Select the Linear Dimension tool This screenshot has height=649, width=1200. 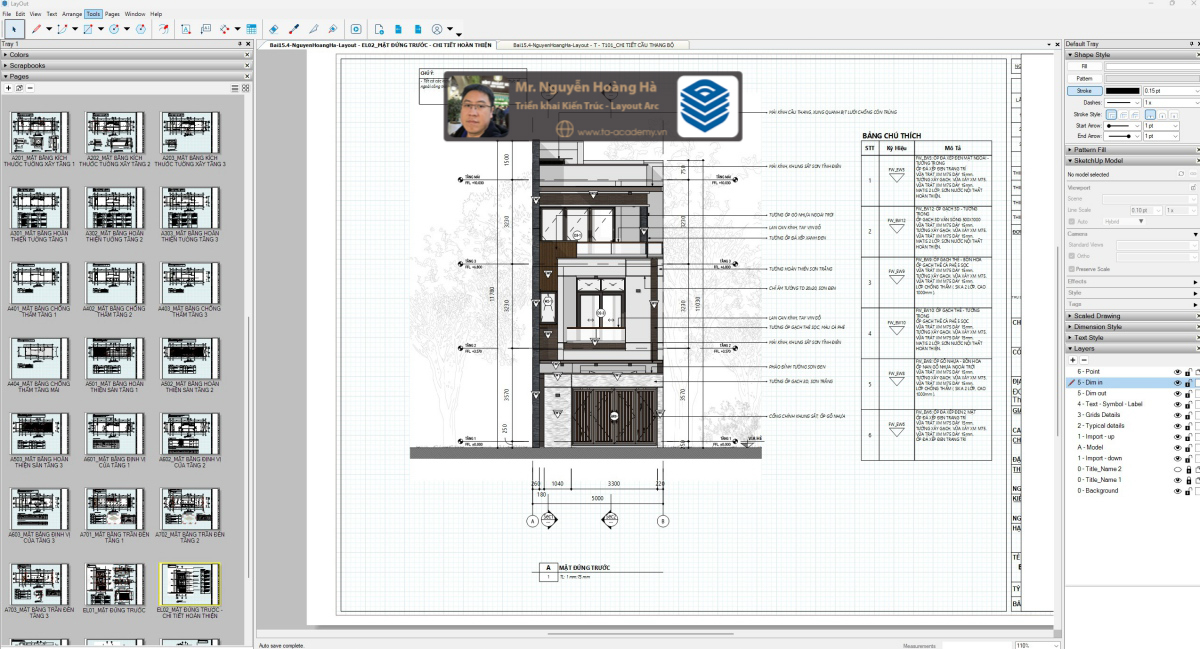[x=225, y=29]
